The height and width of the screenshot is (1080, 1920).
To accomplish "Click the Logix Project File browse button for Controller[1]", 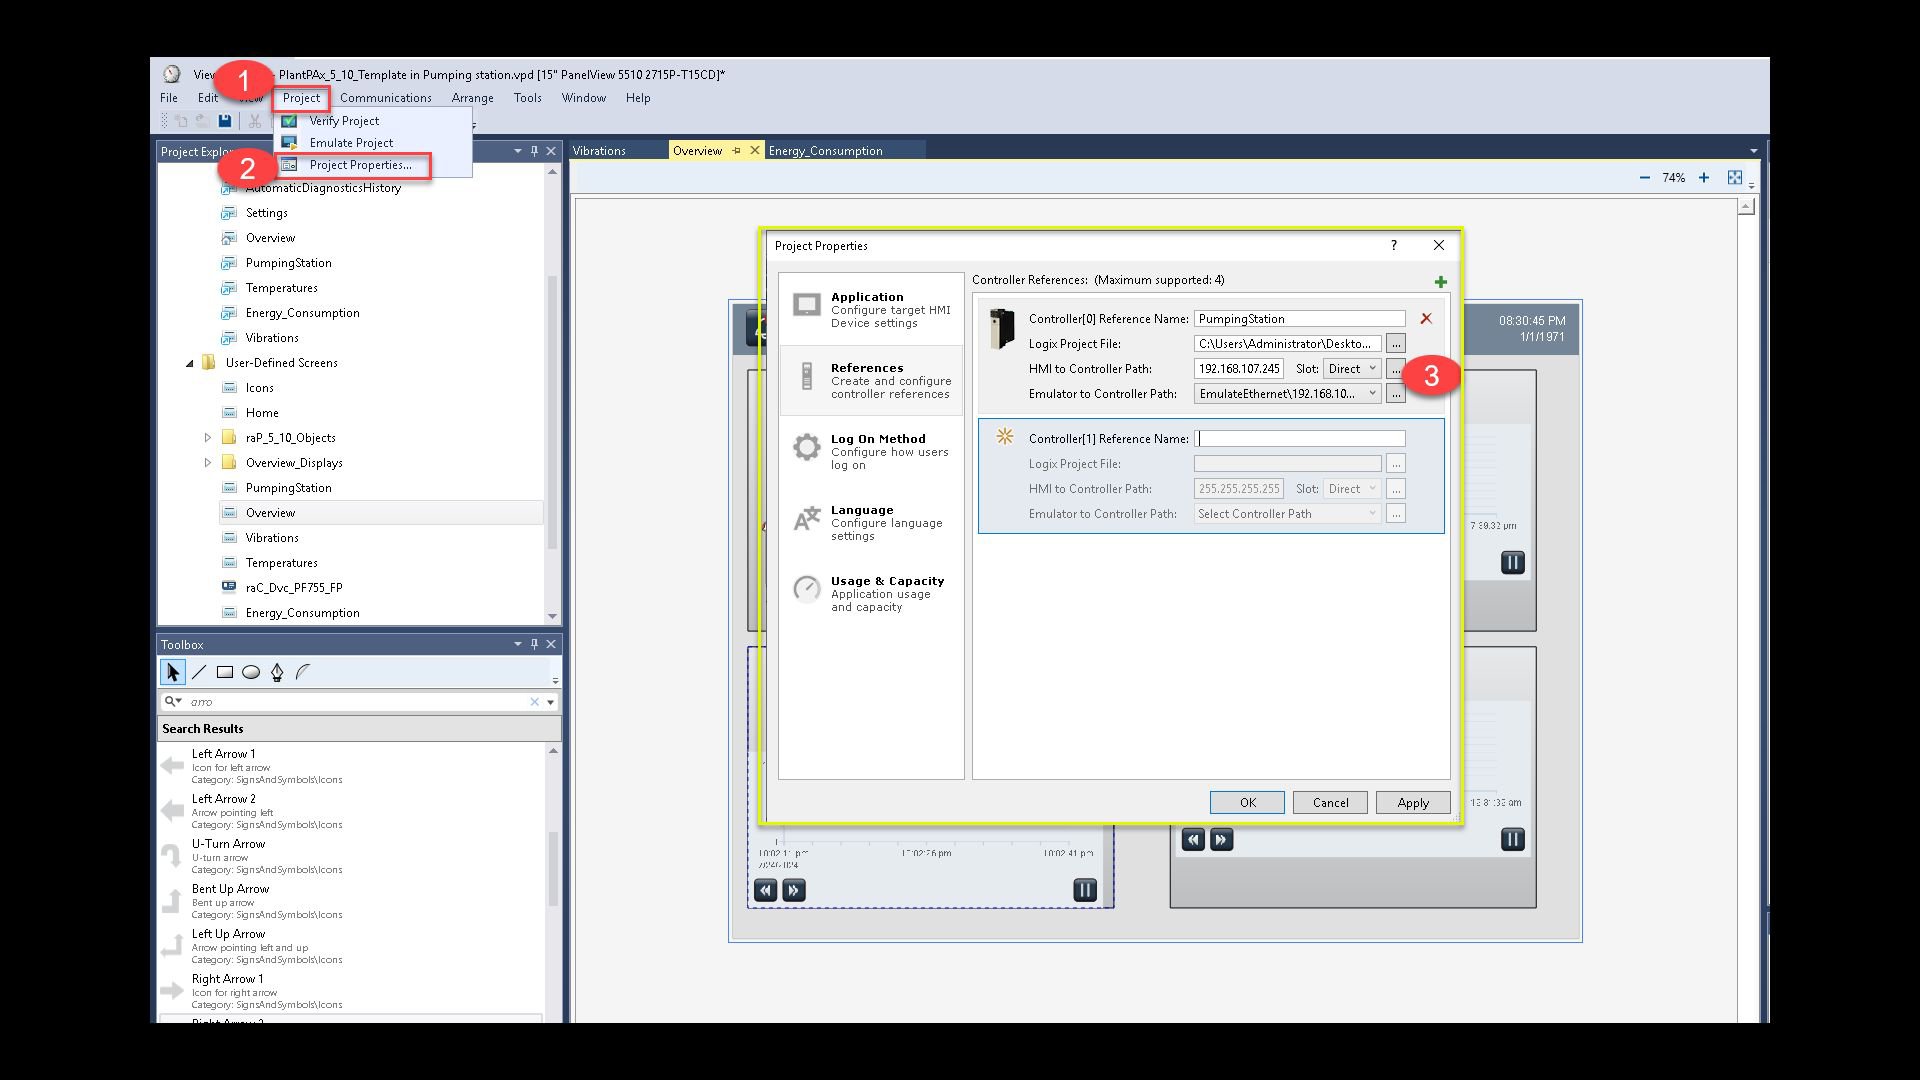I will pos(1395,463).
